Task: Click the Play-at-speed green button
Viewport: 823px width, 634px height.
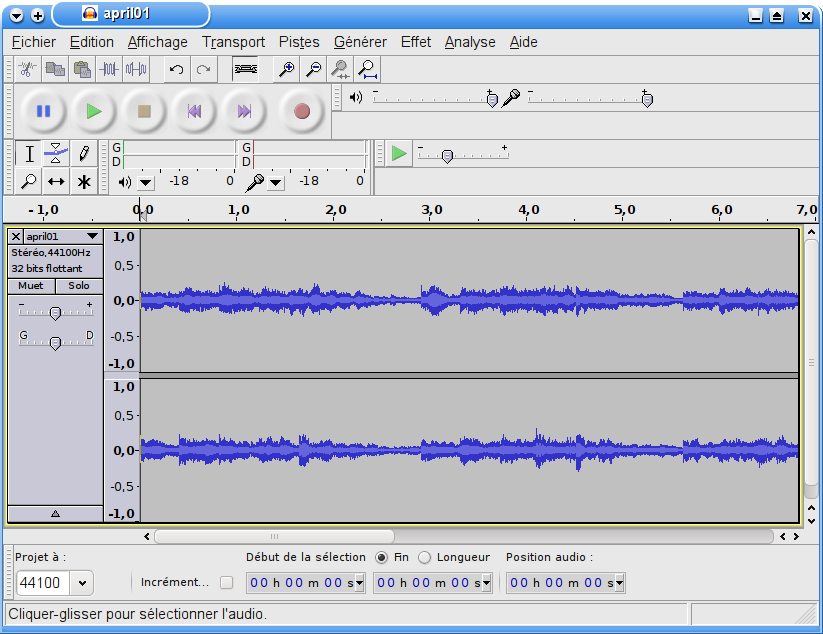Action: coord(399,154)
